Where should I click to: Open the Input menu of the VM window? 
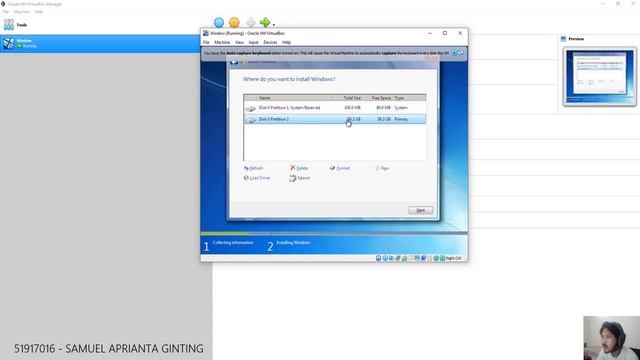[253, 42]
